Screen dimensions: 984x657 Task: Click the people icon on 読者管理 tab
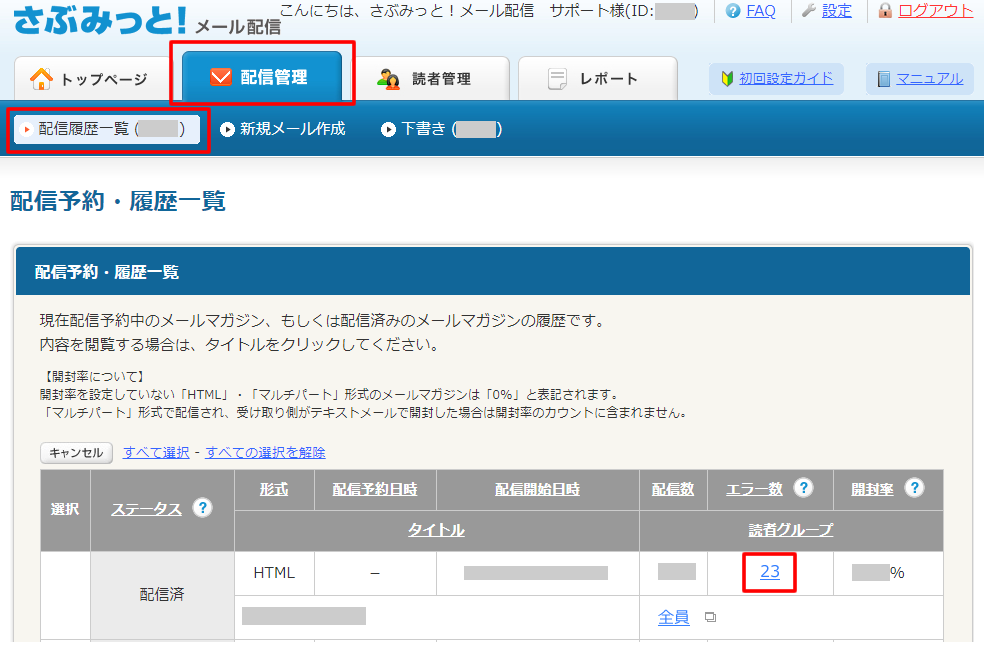click(388, 79)
